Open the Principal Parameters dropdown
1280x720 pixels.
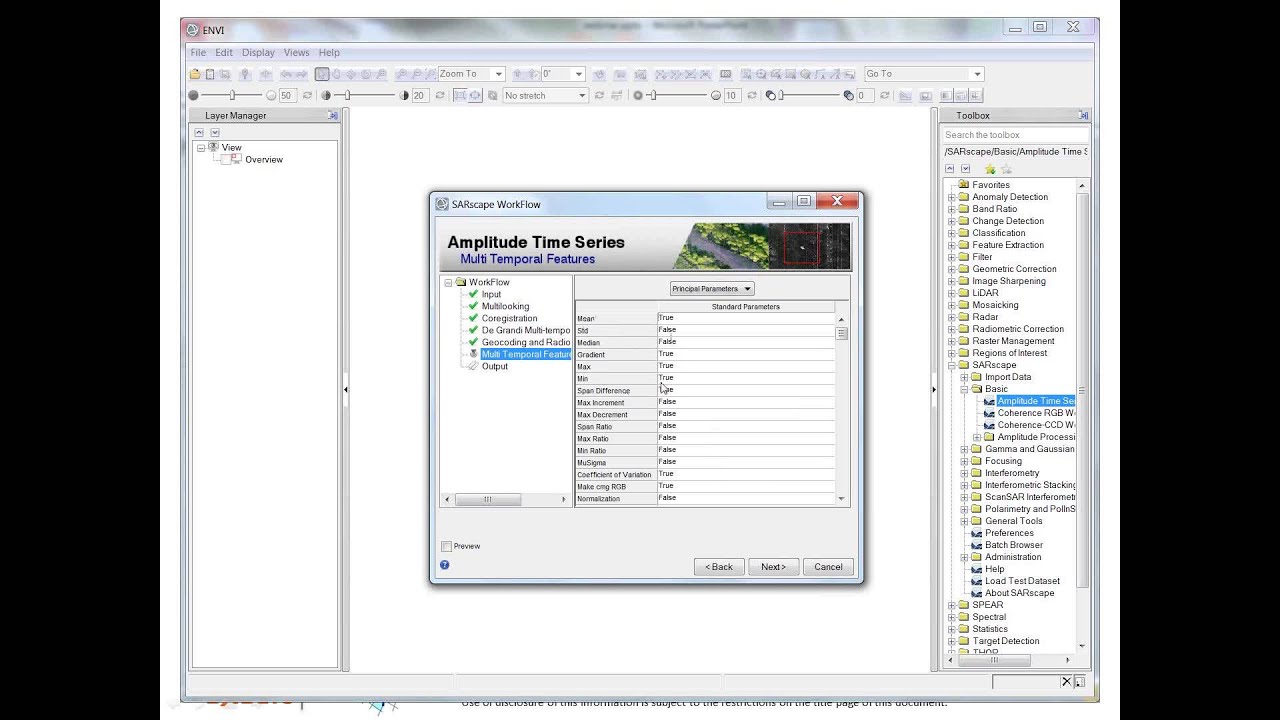point(712,289)
